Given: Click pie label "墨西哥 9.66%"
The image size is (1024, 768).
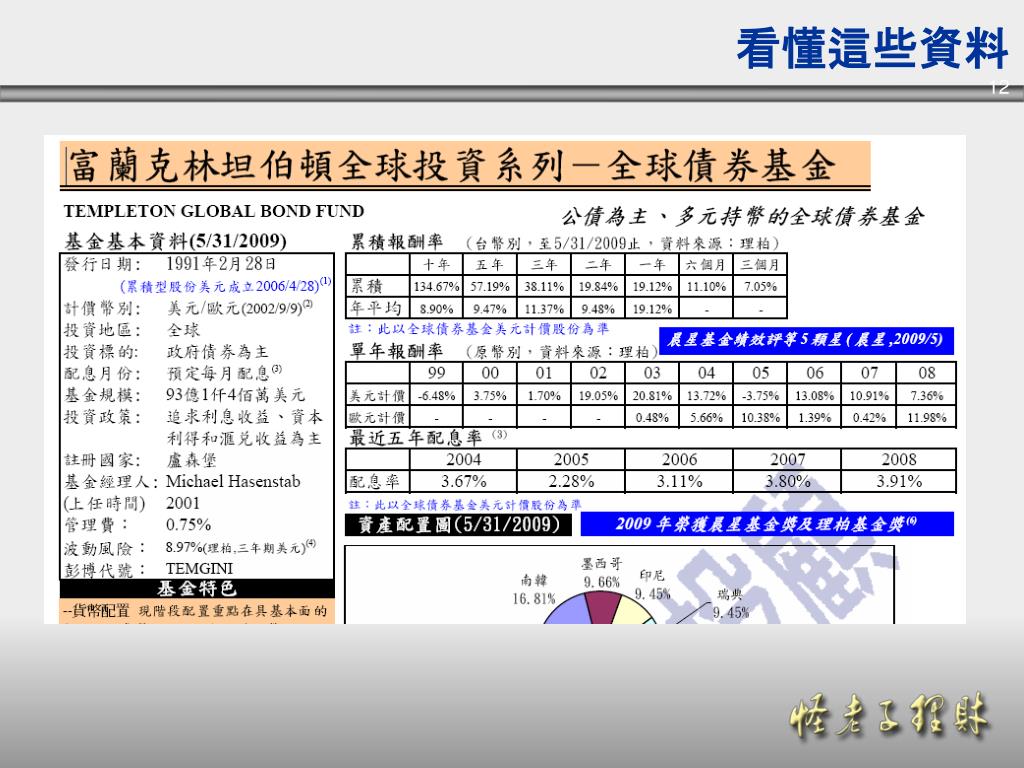Looking at the screenshot, I should 601,573.
